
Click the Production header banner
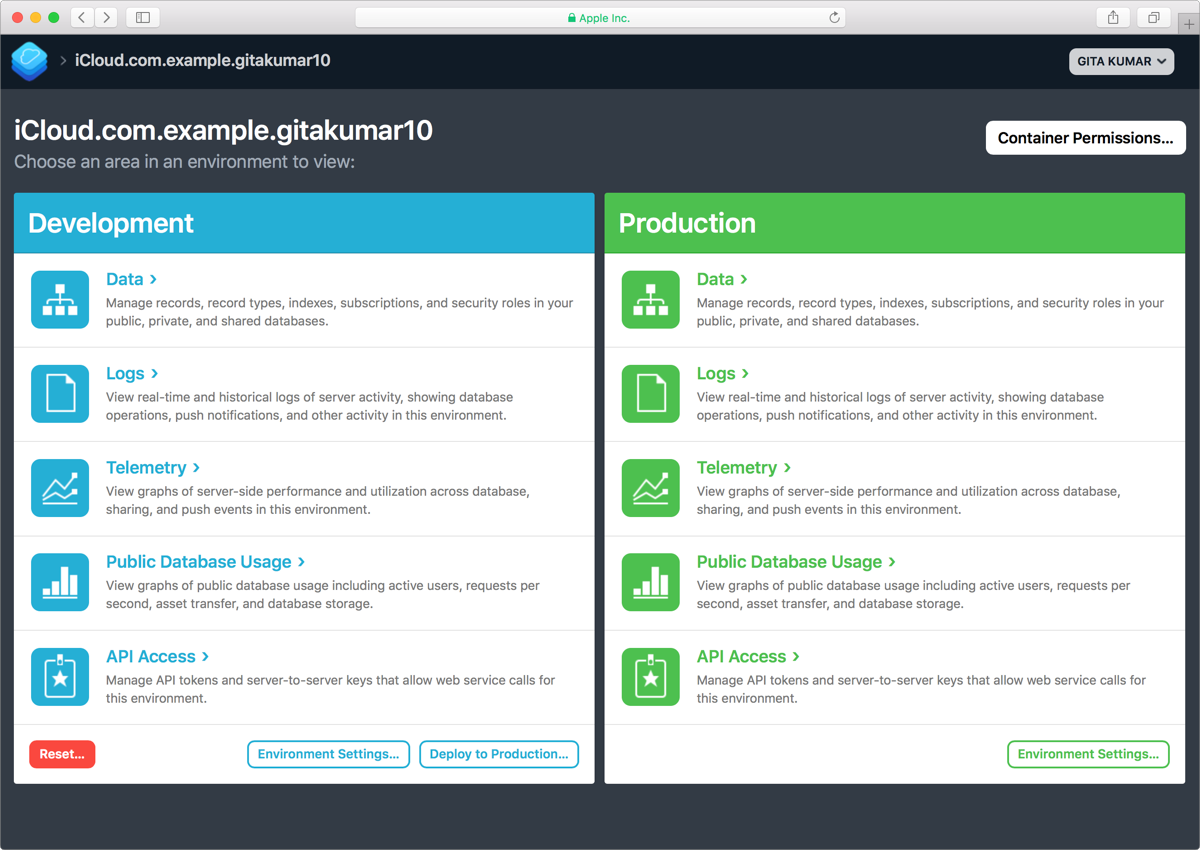point(895,223)
